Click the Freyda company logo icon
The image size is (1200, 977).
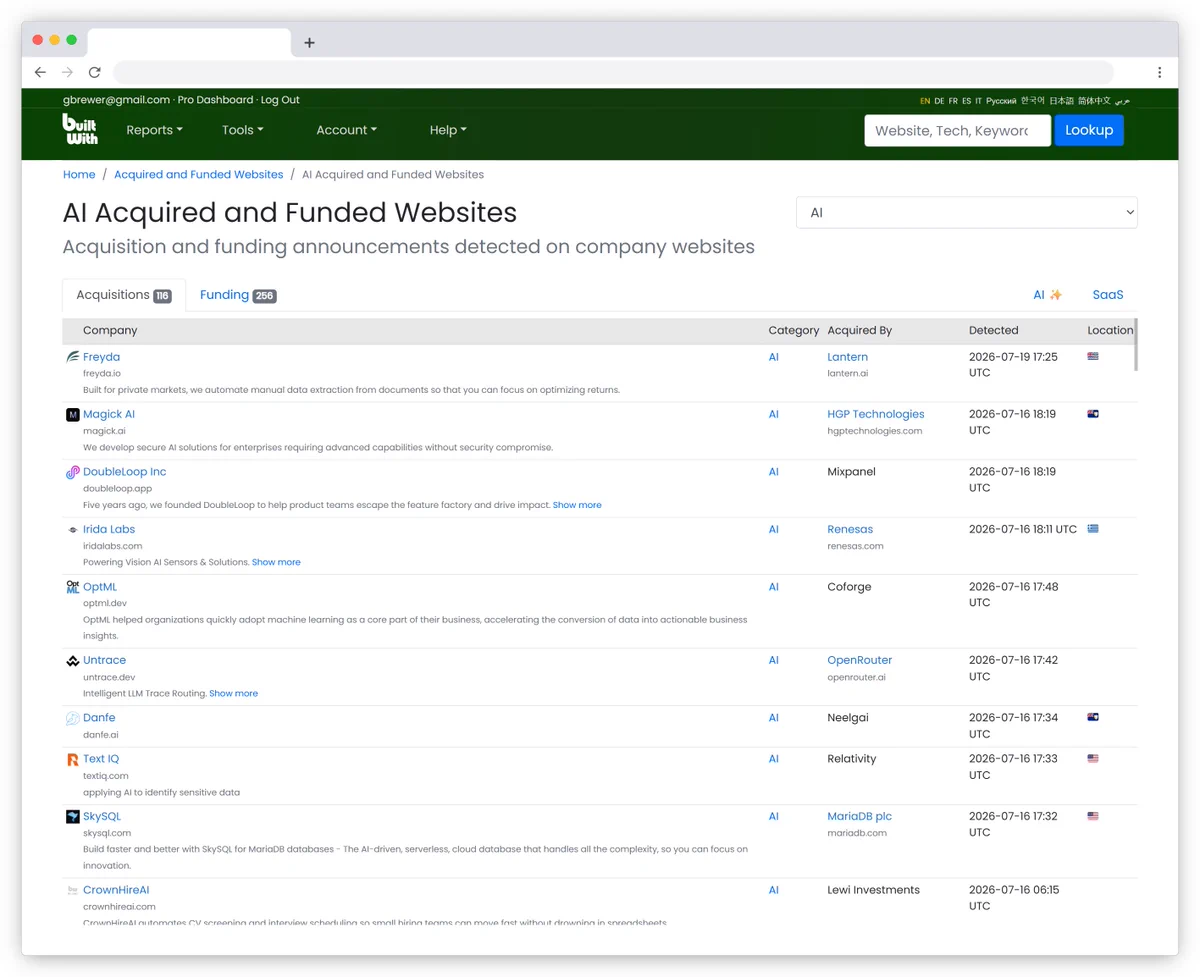pyautogui.click(x=72, y=357)
